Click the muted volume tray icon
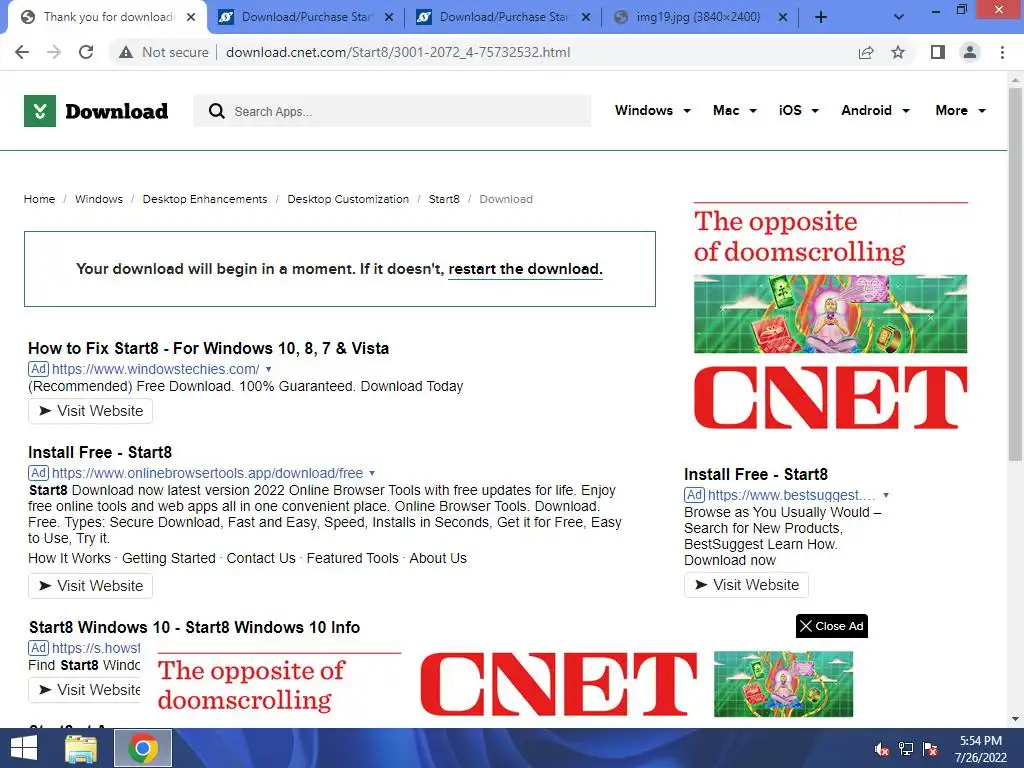 tap(882, 749)
